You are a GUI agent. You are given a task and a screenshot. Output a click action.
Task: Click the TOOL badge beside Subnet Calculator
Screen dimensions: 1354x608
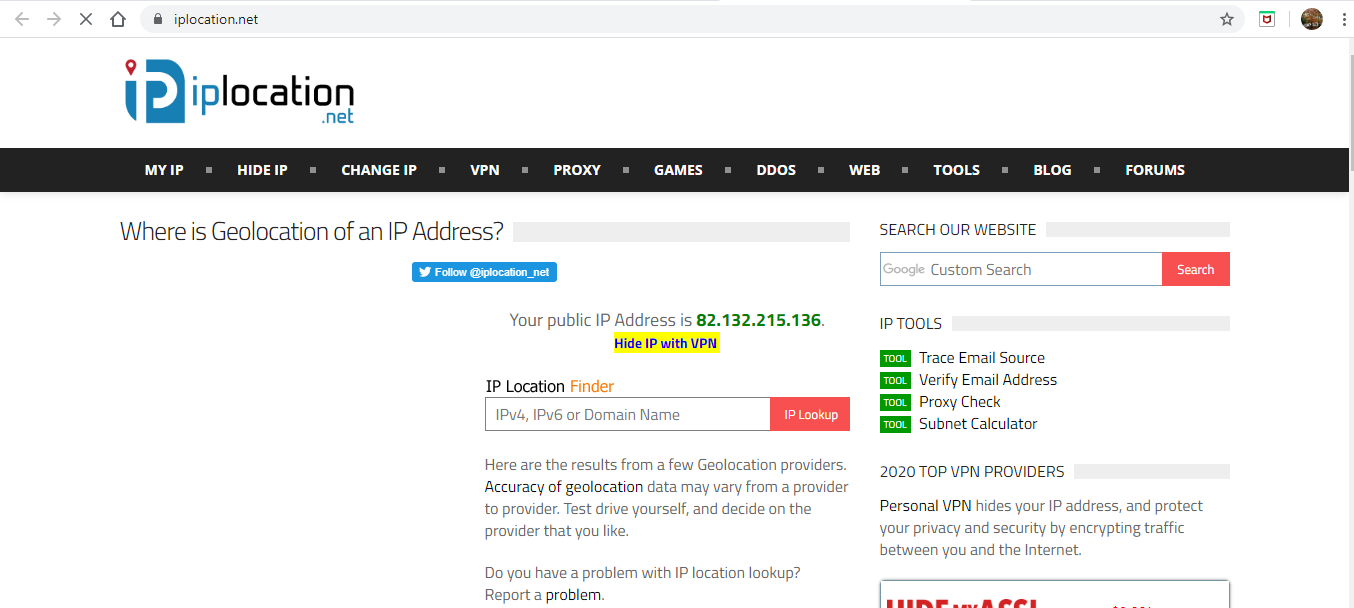click(895, 424)
